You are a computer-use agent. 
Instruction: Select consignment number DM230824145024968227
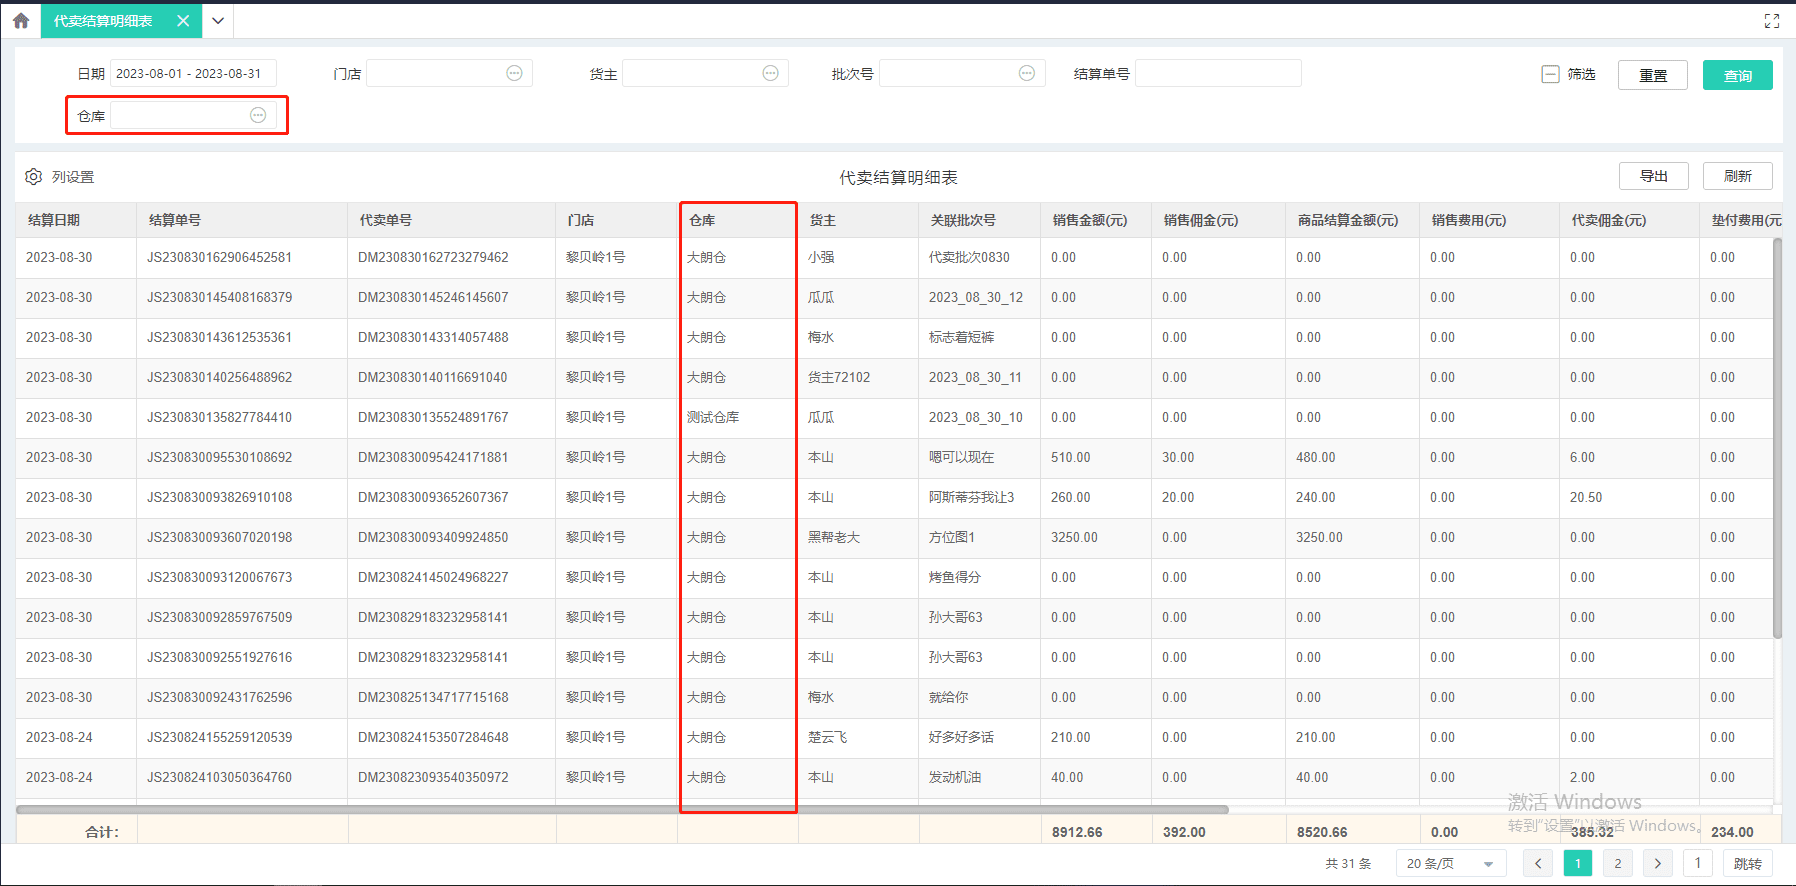point(433,577)
